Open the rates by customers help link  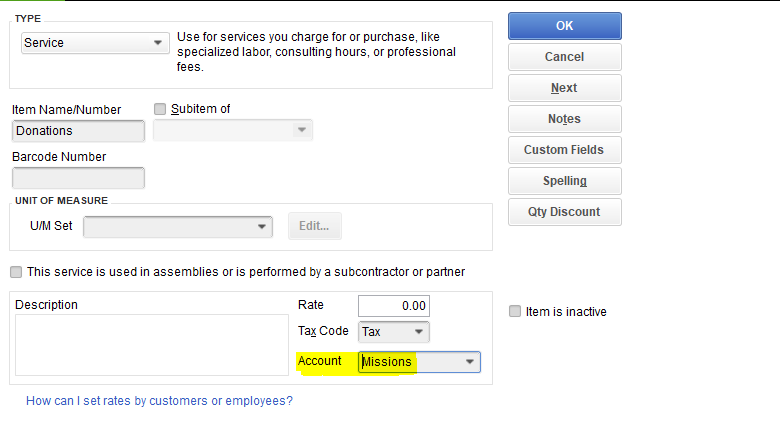coord(159,401)
